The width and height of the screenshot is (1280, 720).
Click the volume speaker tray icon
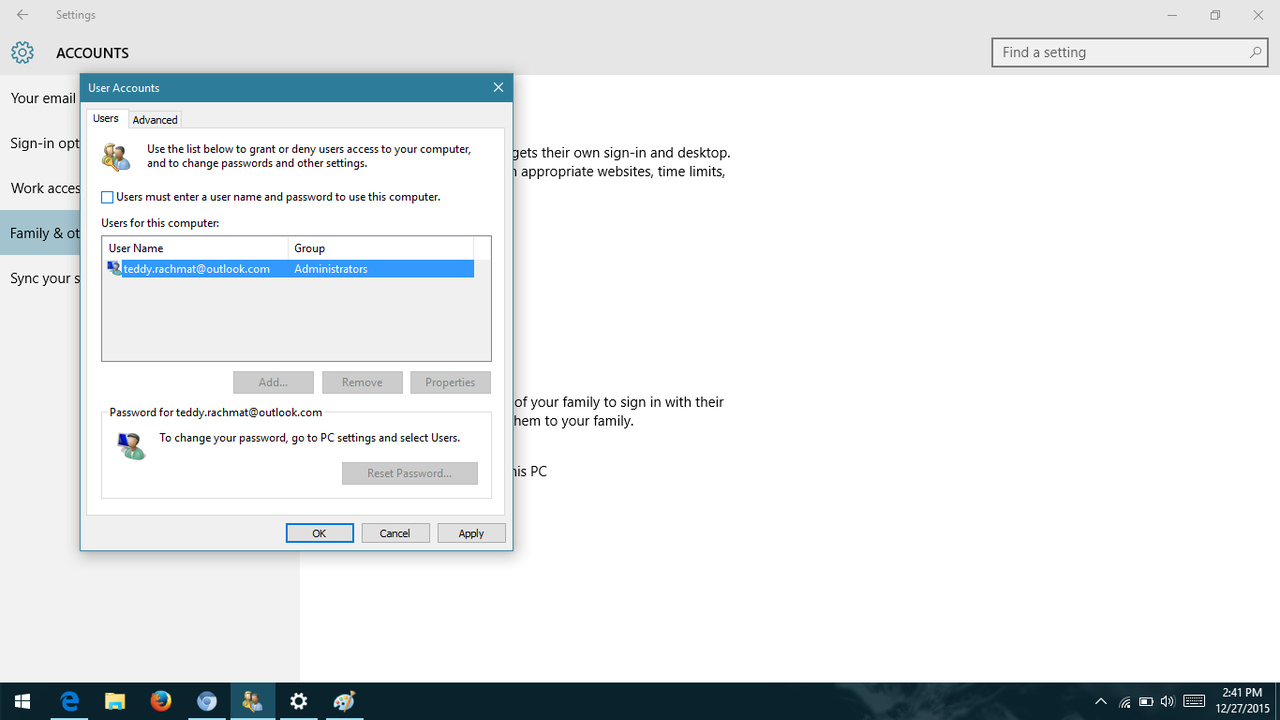(x=1167, y=702)
